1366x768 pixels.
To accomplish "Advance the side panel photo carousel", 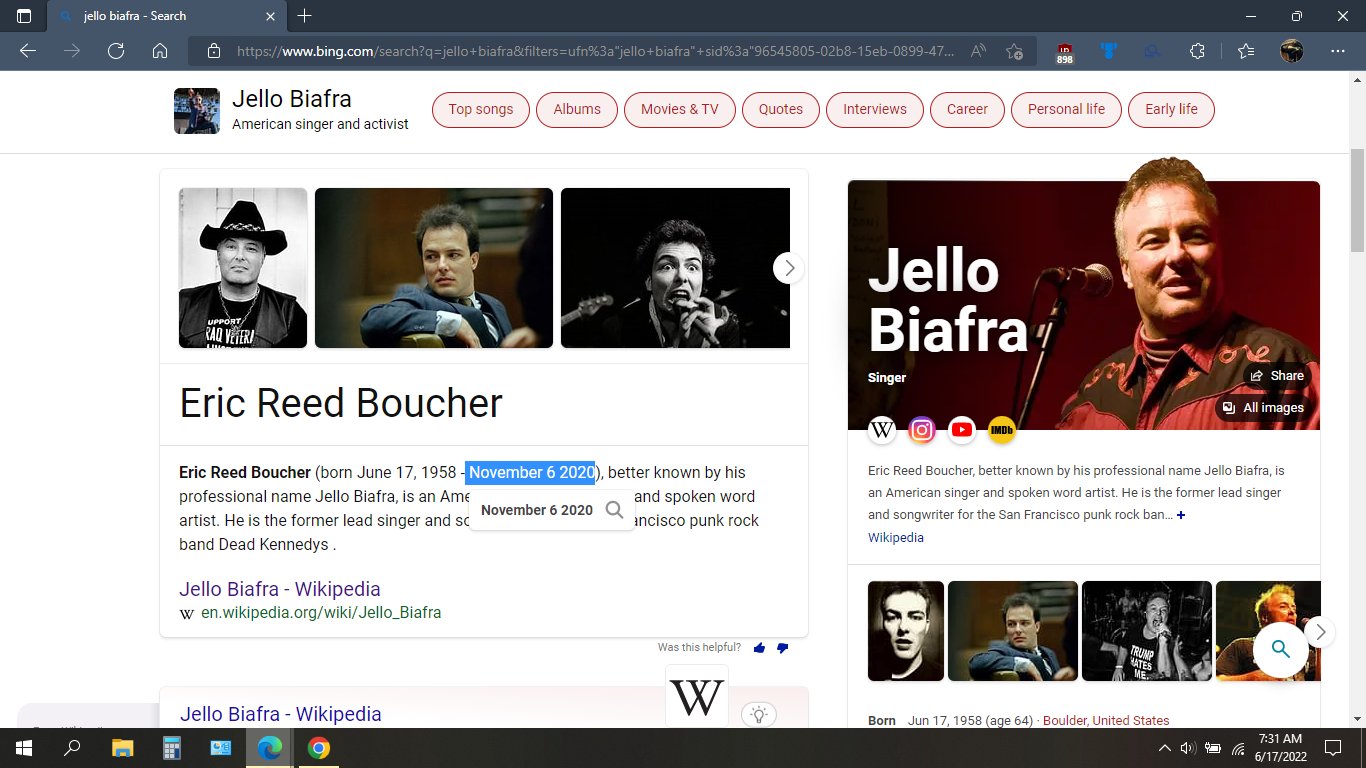I will pos(1320,632).
